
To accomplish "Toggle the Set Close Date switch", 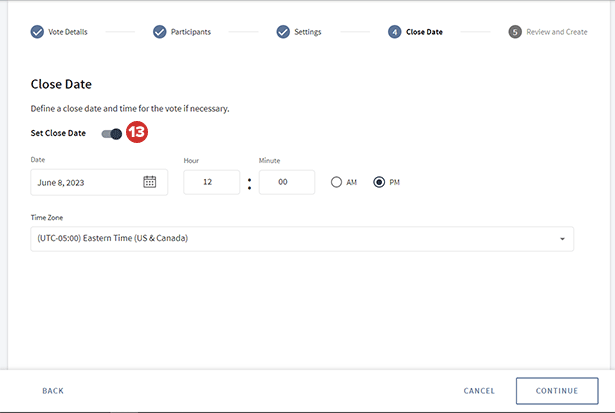I will [x=112, y=133].
